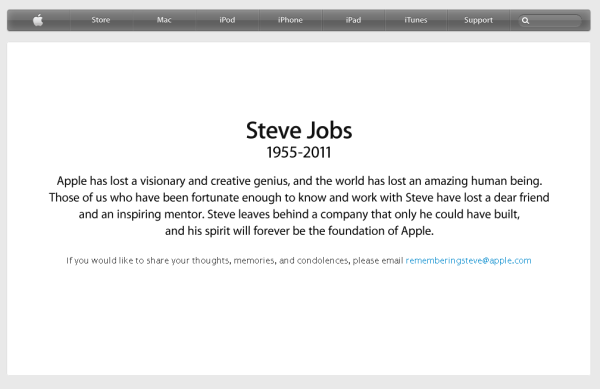Go to the Mac tab
Viewport: 600px width, 389px height.
tap(164, 20)
